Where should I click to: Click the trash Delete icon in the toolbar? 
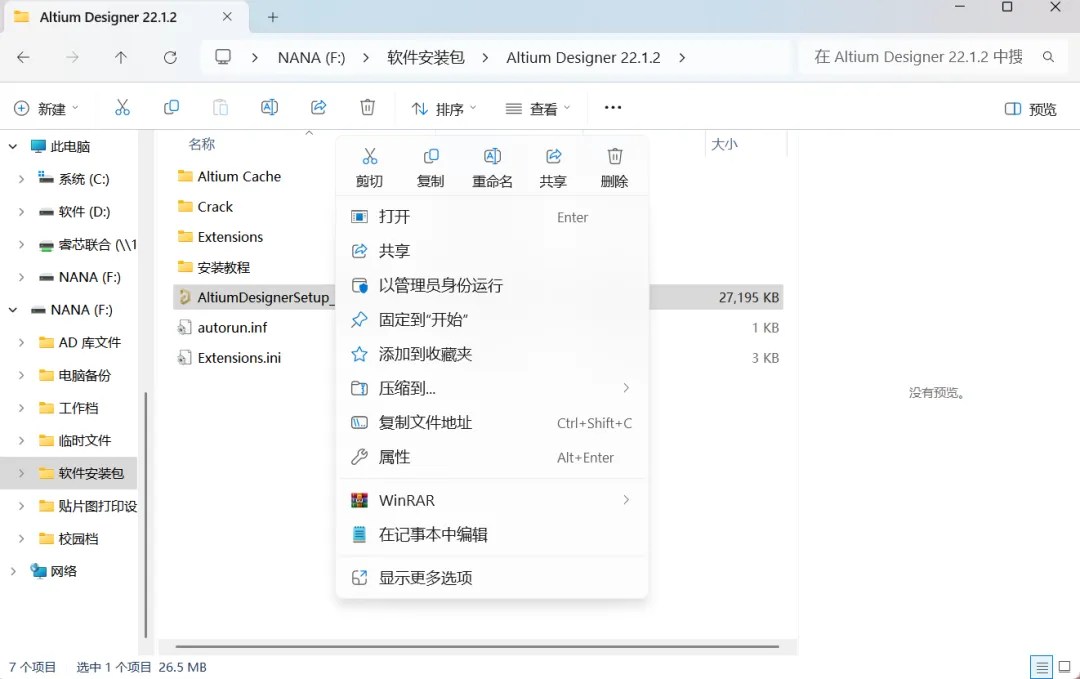[368, 107]
